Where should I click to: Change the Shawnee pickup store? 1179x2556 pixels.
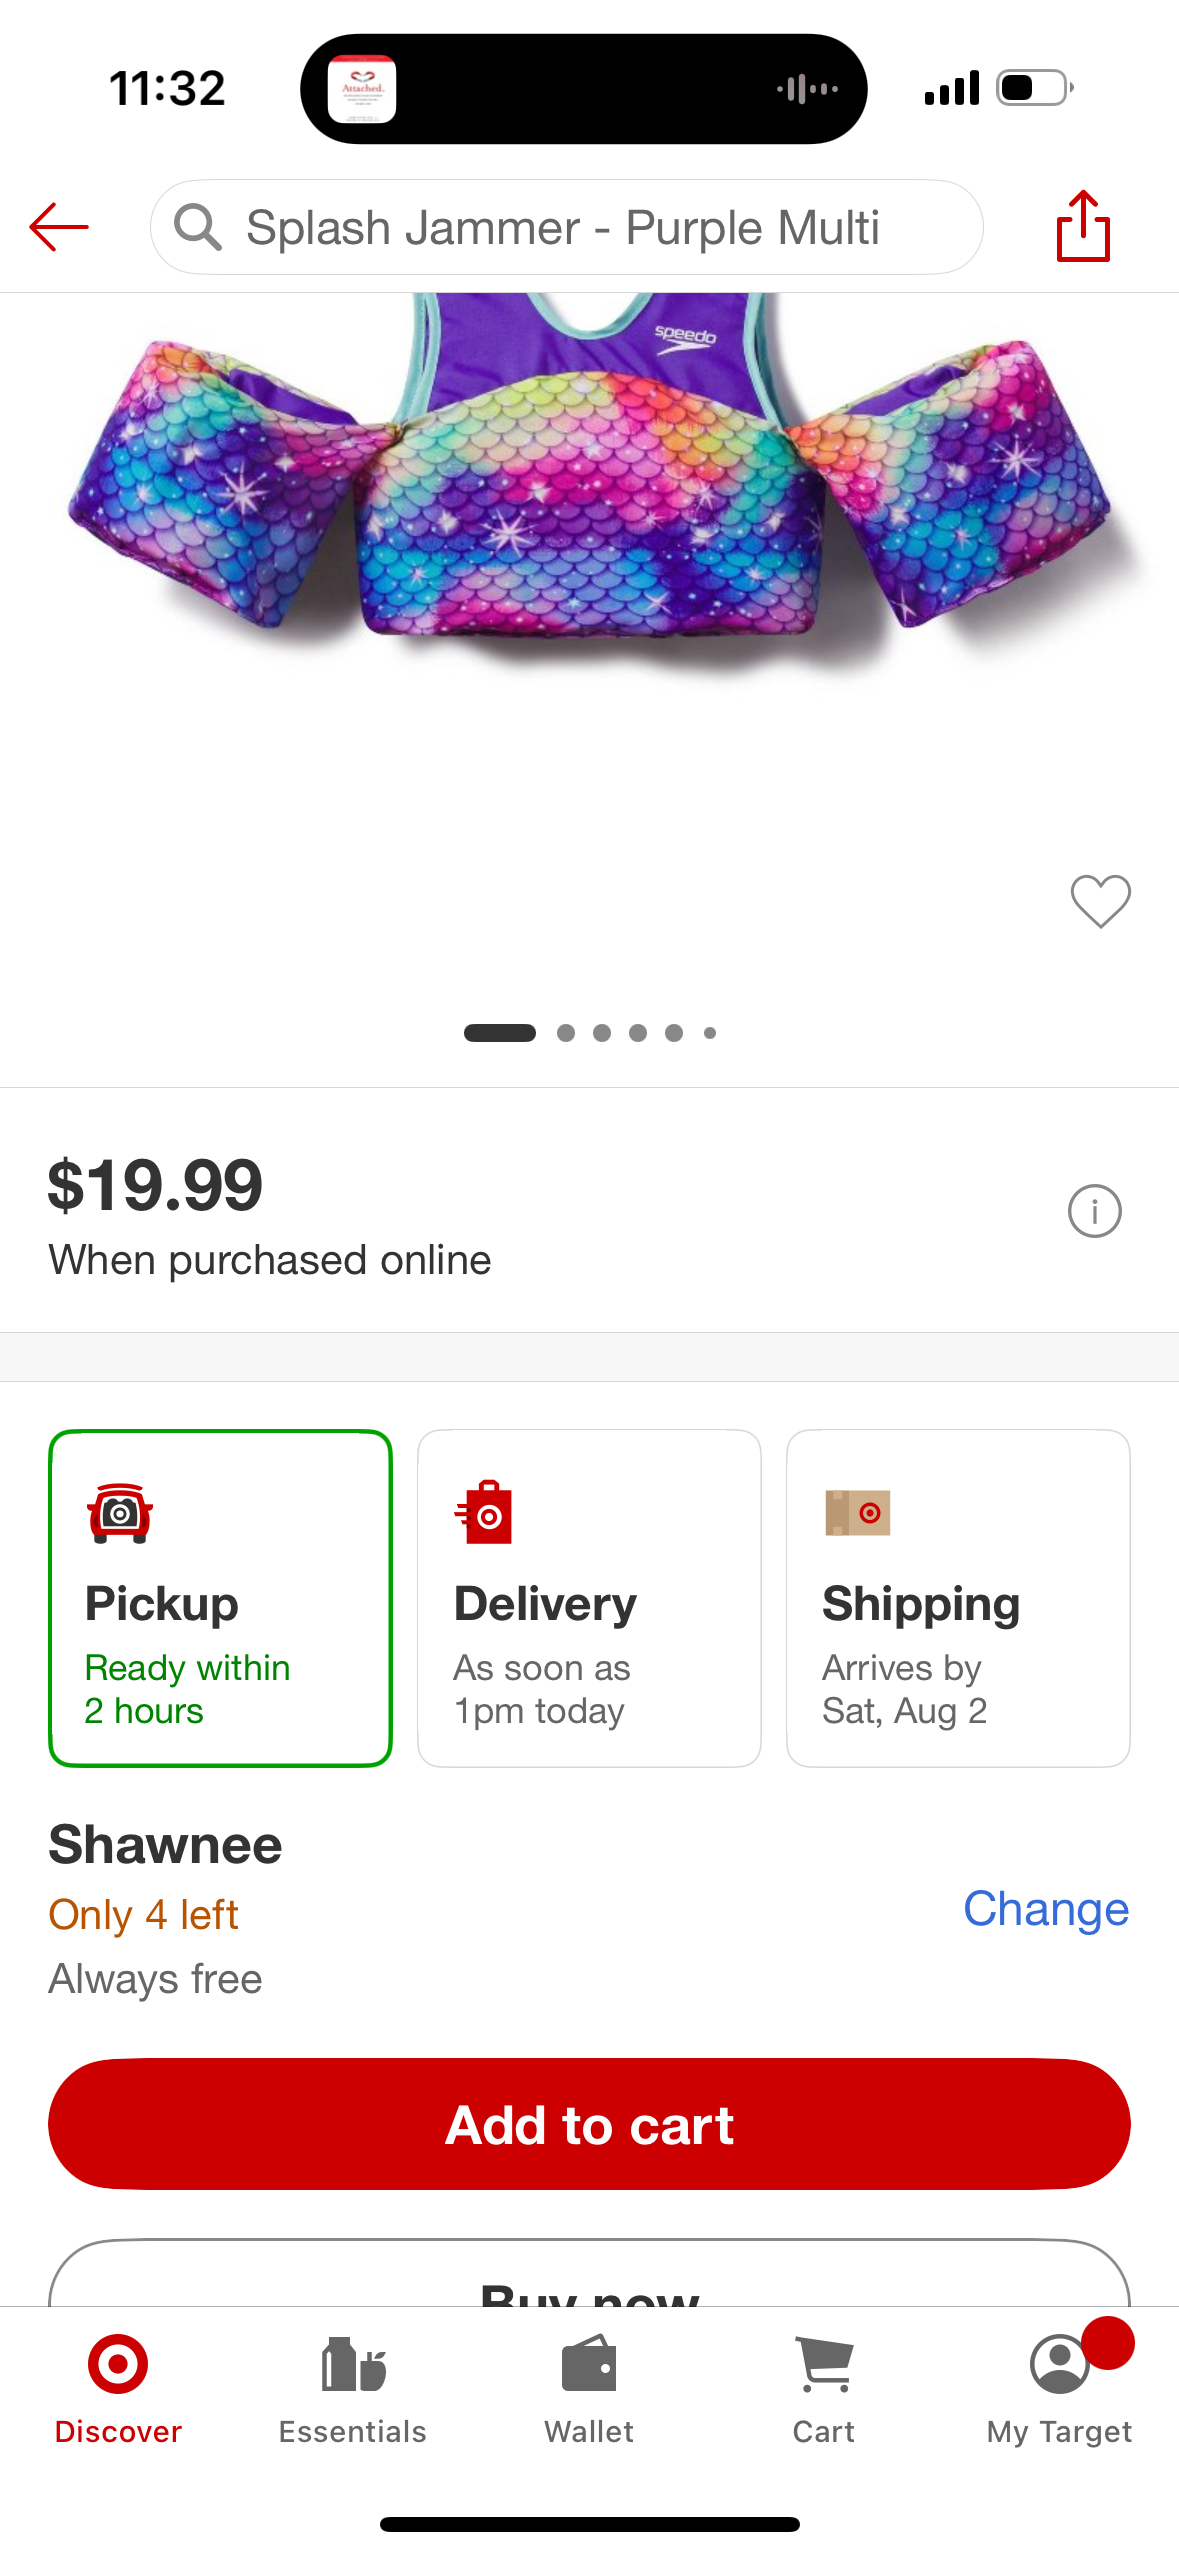[x=1045, y=1909]
